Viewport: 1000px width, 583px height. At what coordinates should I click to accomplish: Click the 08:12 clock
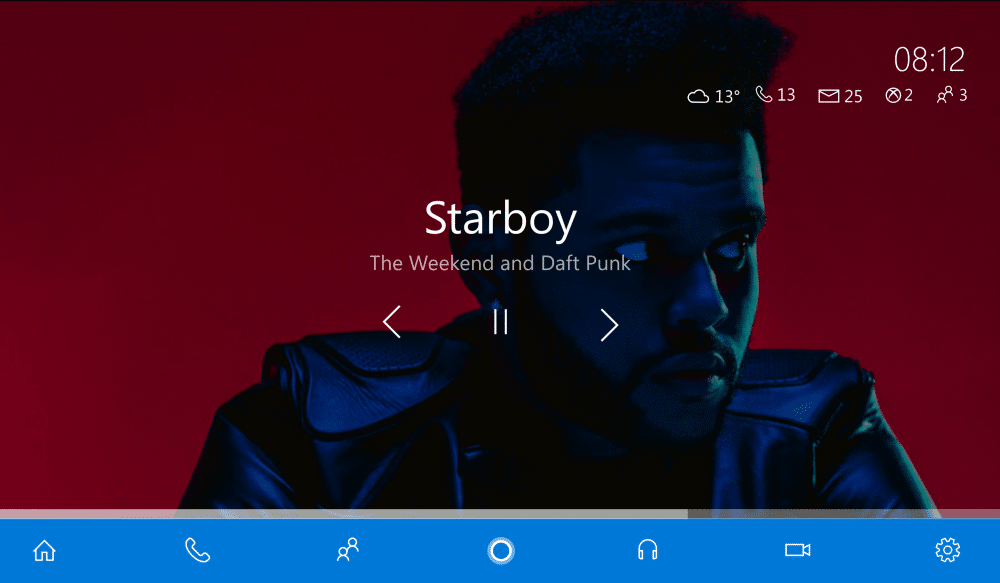point(929,60)
